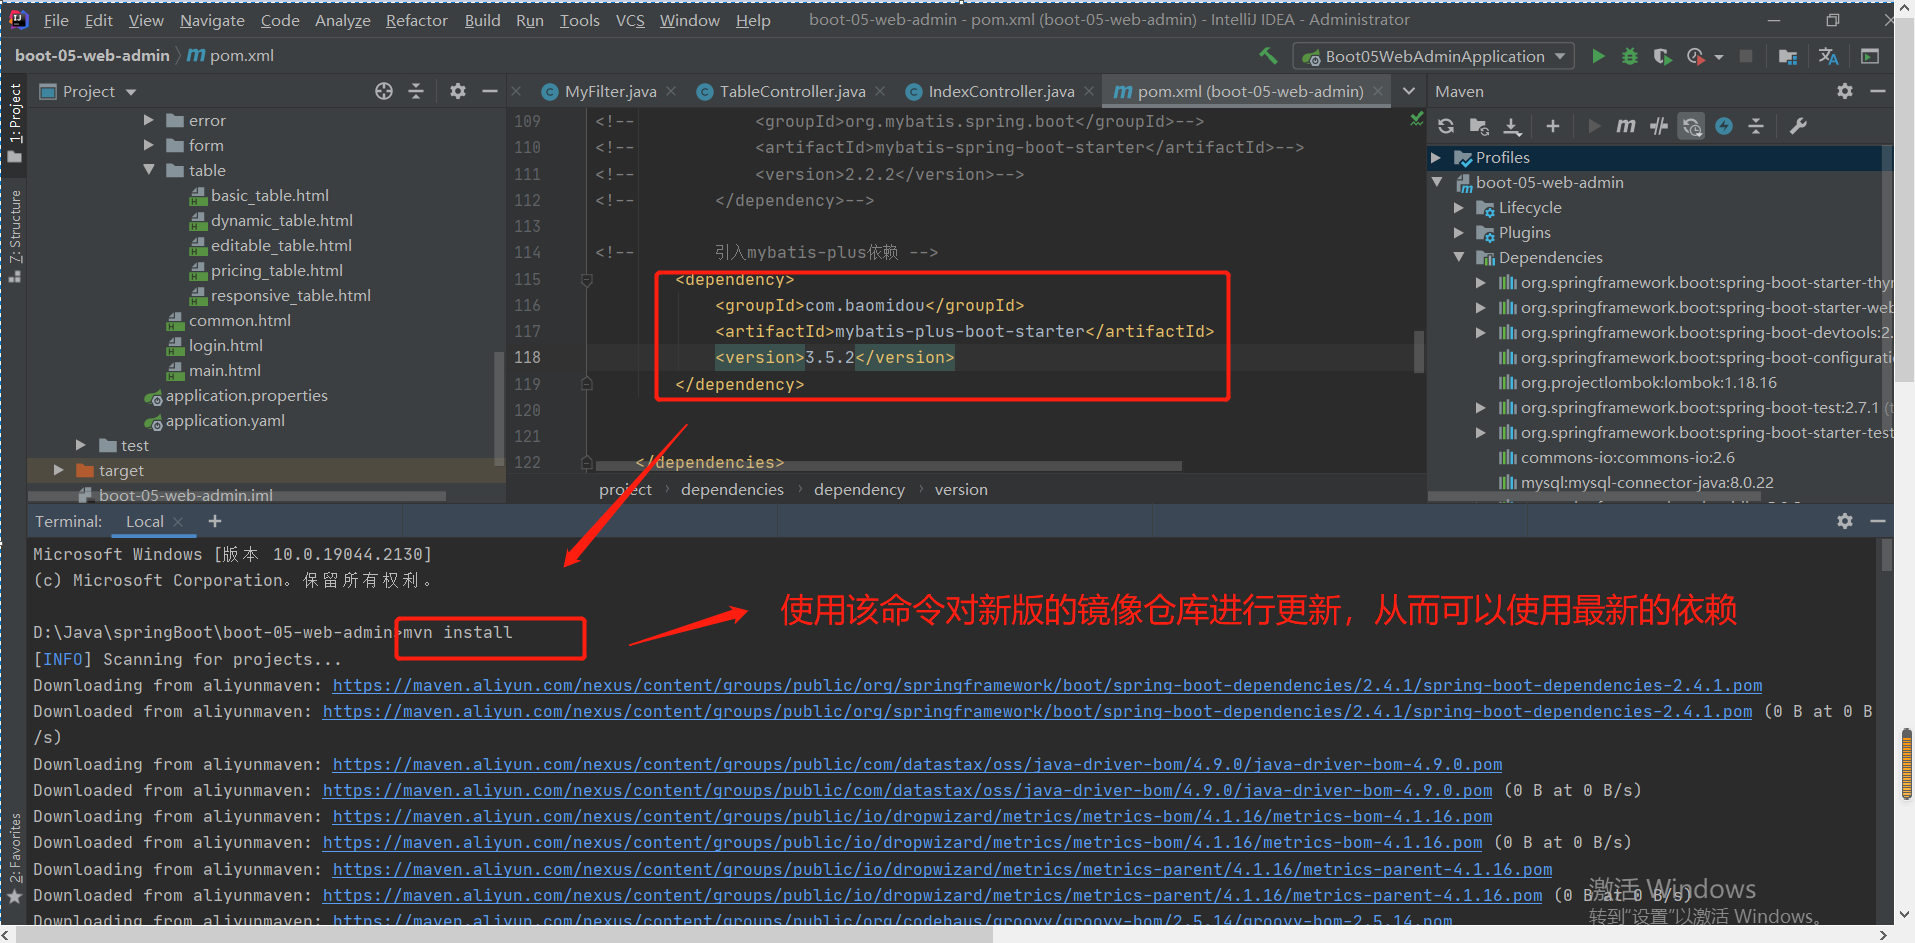
Task: Toggle skip tests mode in Maven
Action: click(1692, 126)
